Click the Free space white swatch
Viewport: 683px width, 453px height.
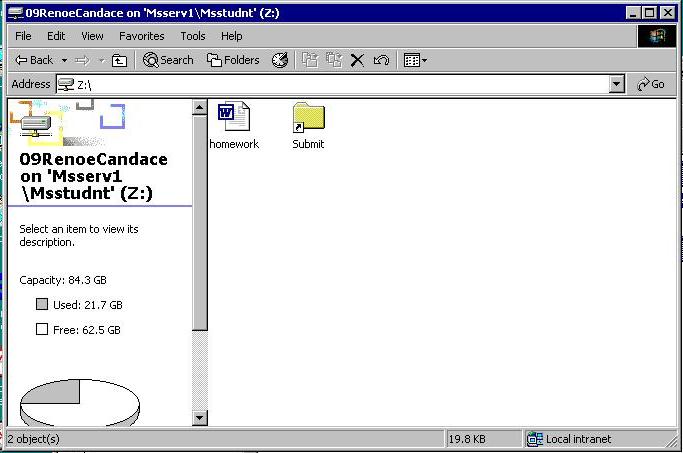[x=42, y=329]
